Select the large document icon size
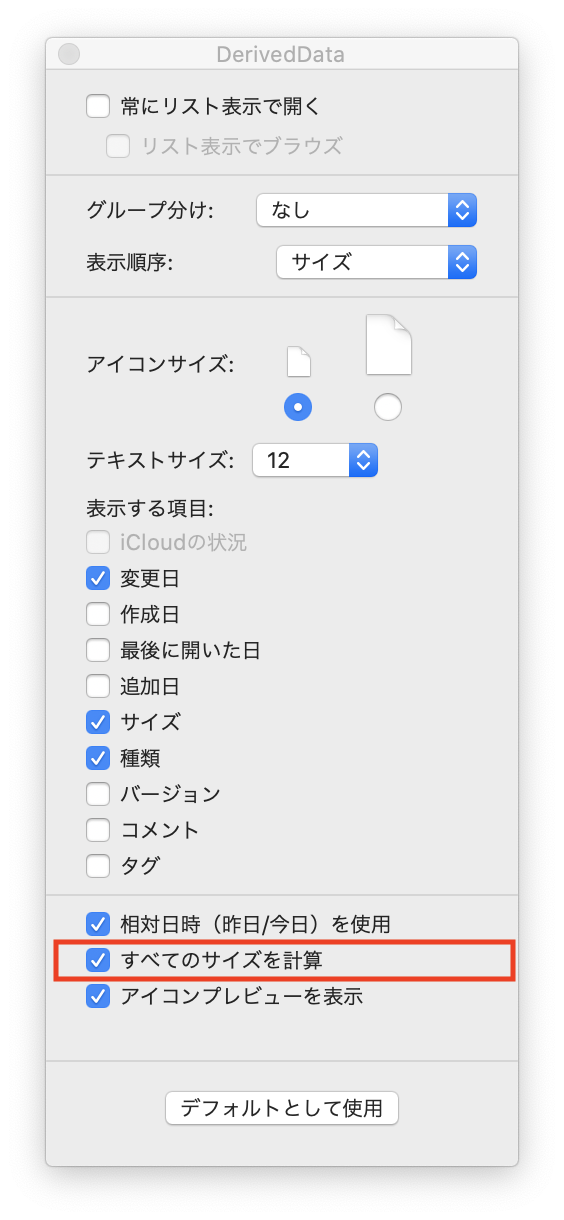Viewport: 564px width, 1220px height. (x=388, y=344)
